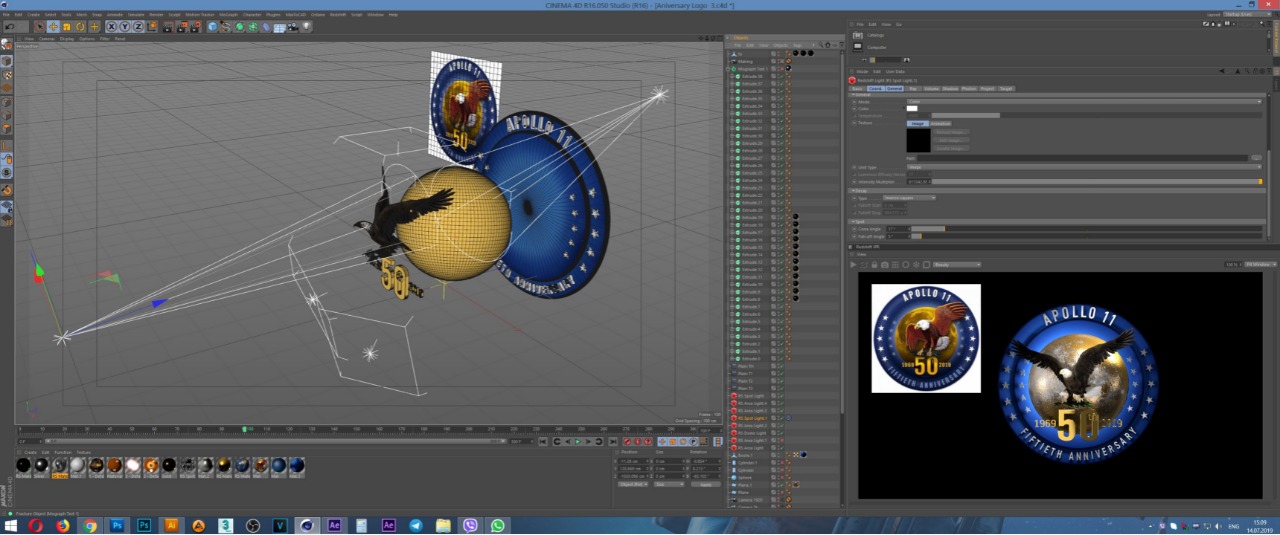Image resolution: width=1280 pixels, height=535 pixels.
Task: Click the Rotate tool icon
Action: (81, 27)
